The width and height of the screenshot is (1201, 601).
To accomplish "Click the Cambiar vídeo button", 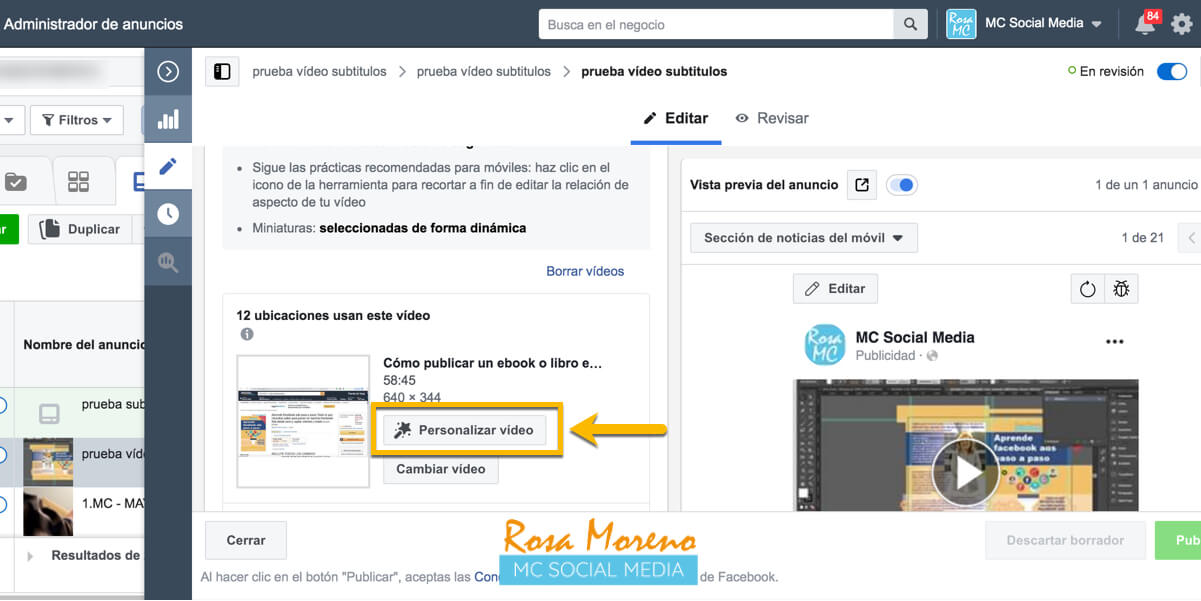I will coord(441,469).
